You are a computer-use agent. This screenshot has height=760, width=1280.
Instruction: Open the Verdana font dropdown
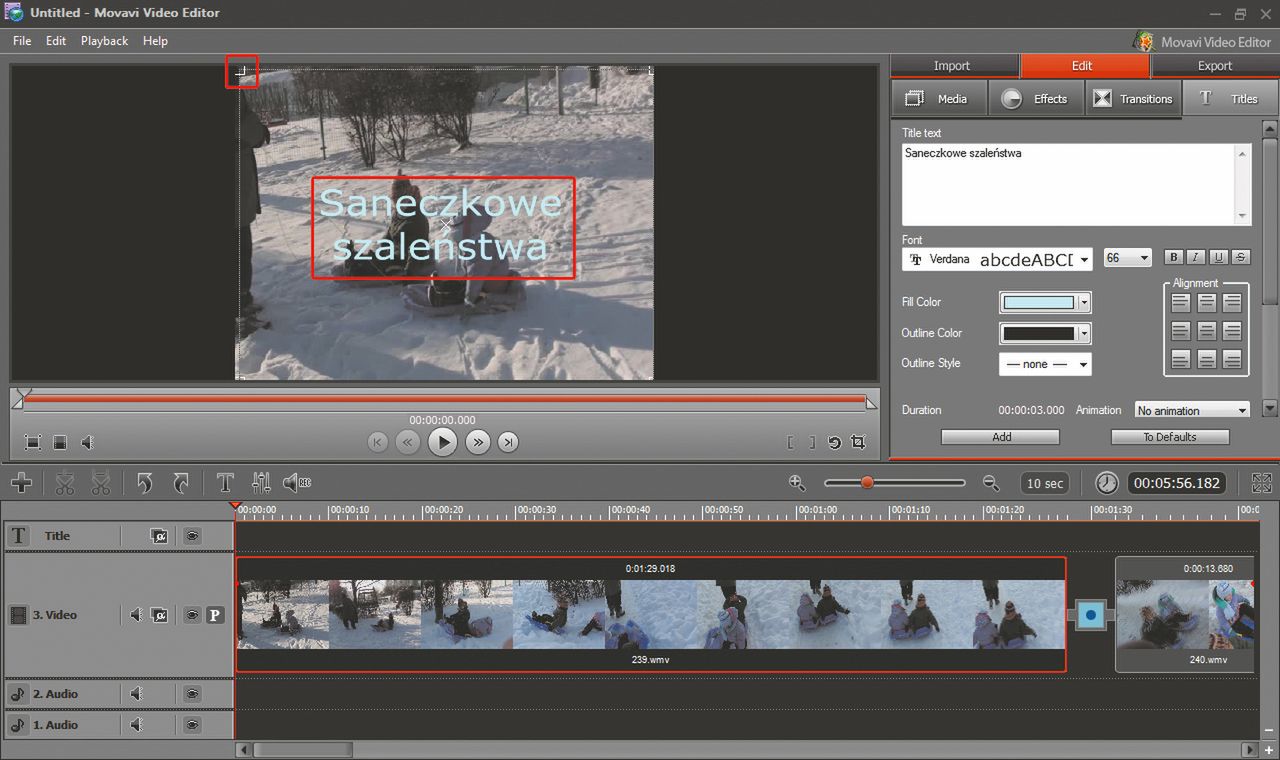996,259
